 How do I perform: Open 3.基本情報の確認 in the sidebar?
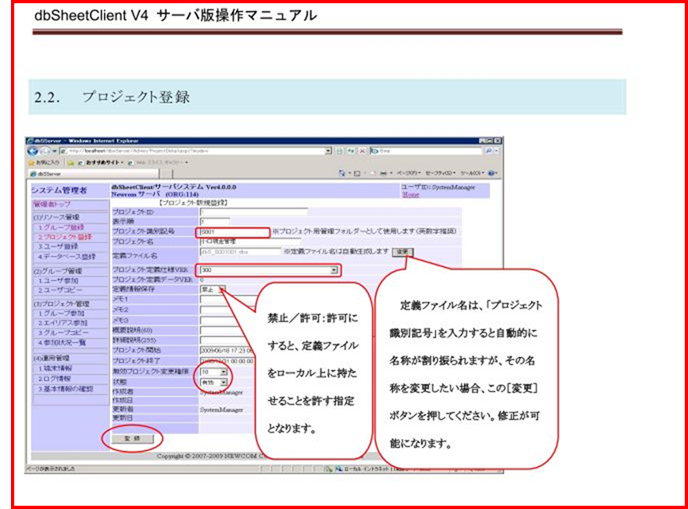(x=65, y=389)
